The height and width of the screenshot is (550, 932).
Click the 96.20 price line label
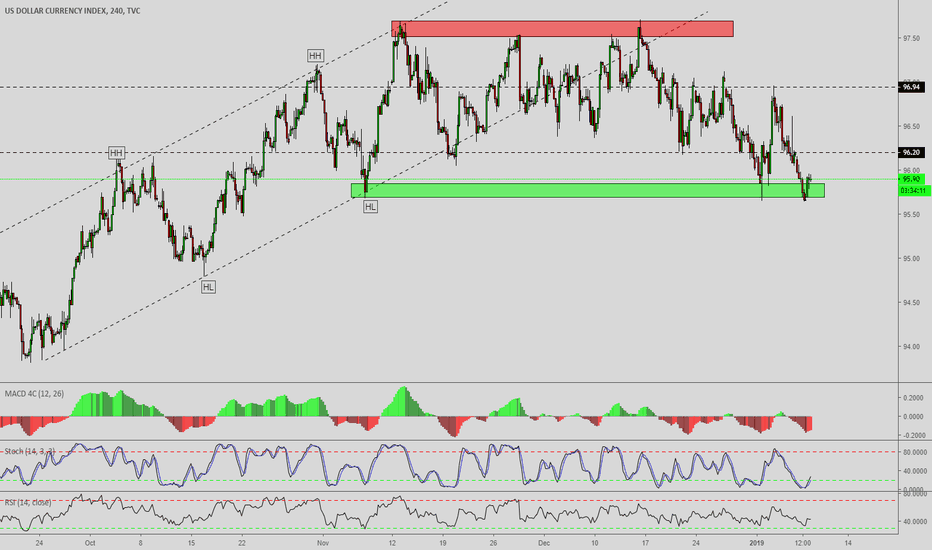coord(911,153)
